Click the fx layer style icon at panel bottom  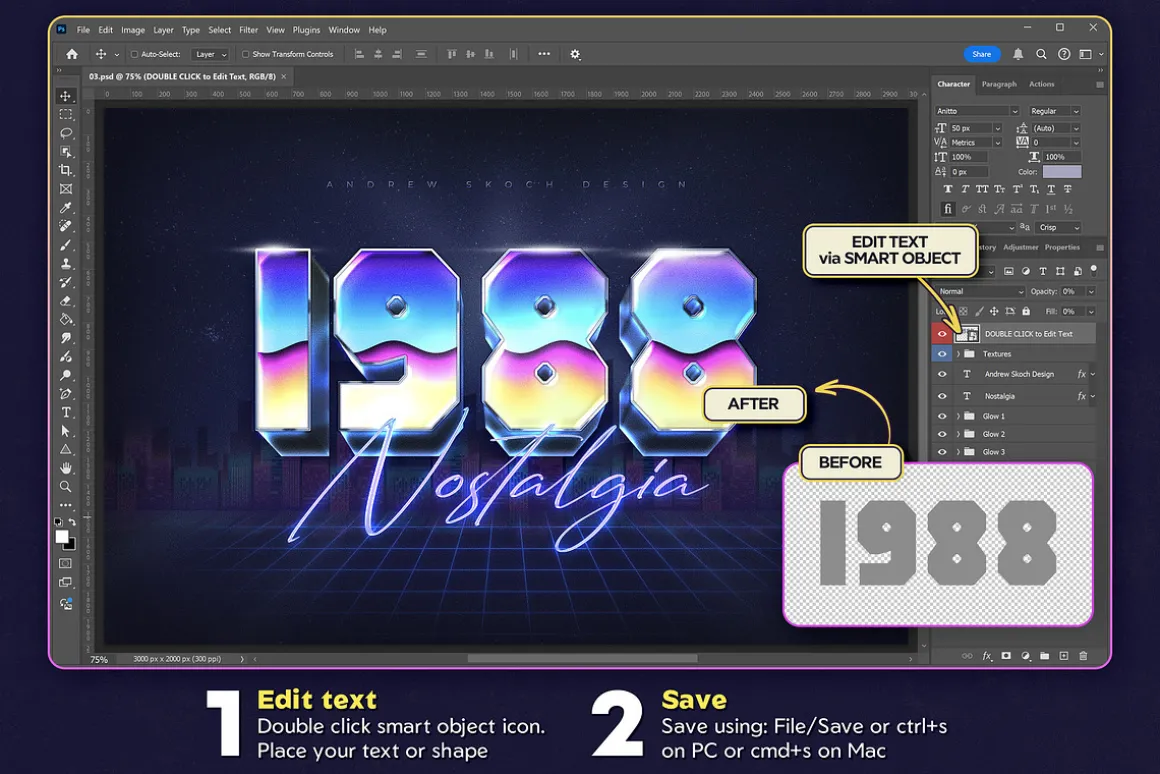click(987, 656)
